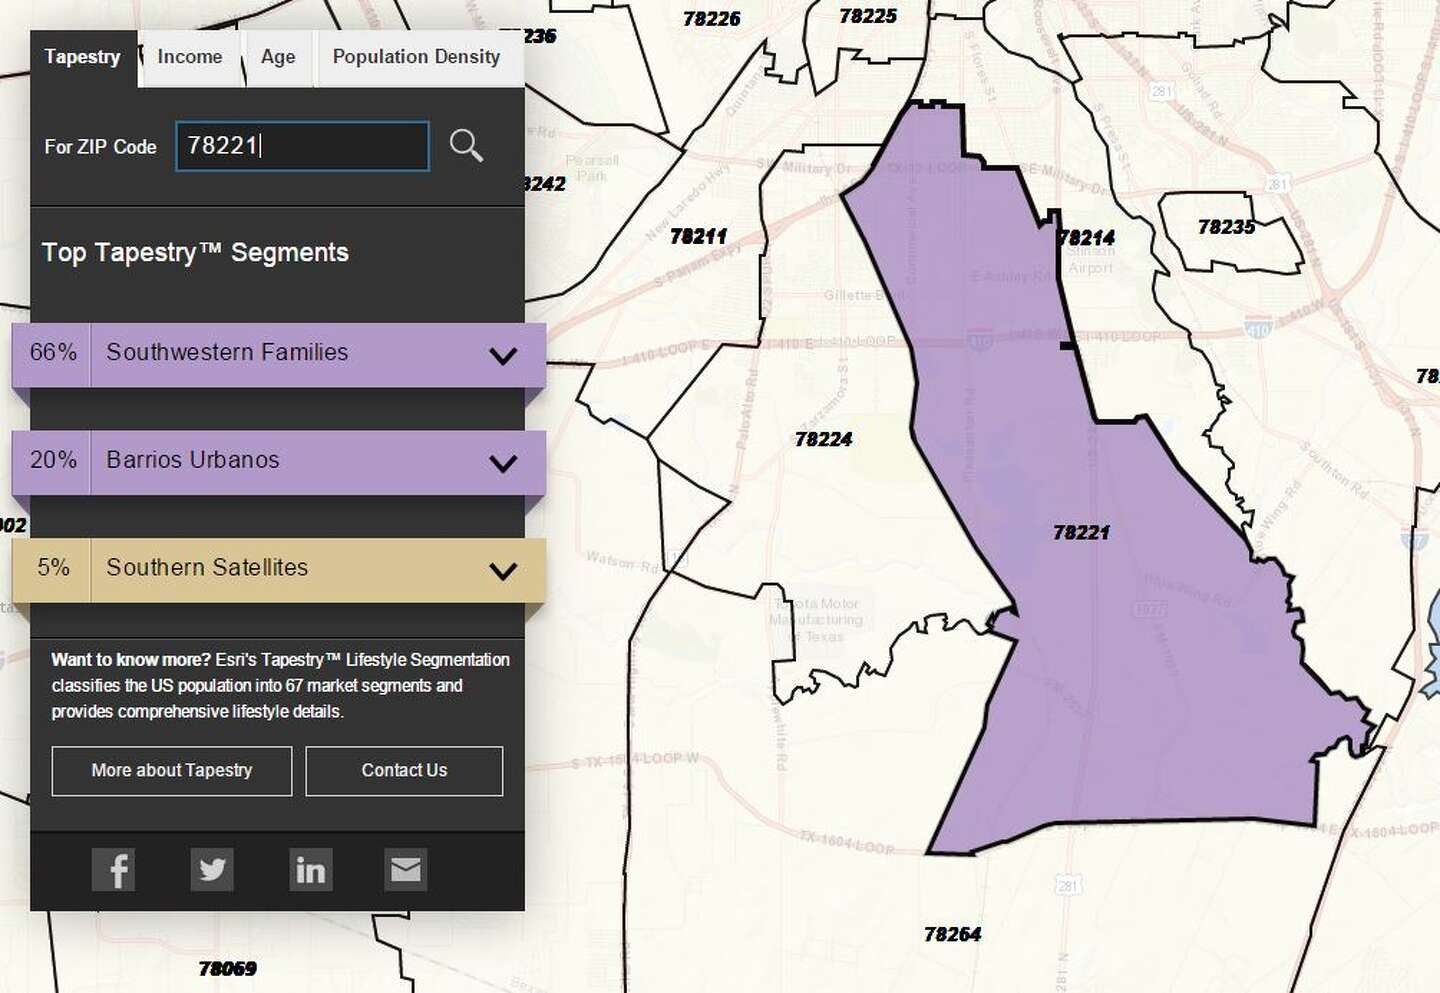This screenshot has height=993, width=1440.
Task: Click the Contact Us button
Action: click(x=404, y=771)
